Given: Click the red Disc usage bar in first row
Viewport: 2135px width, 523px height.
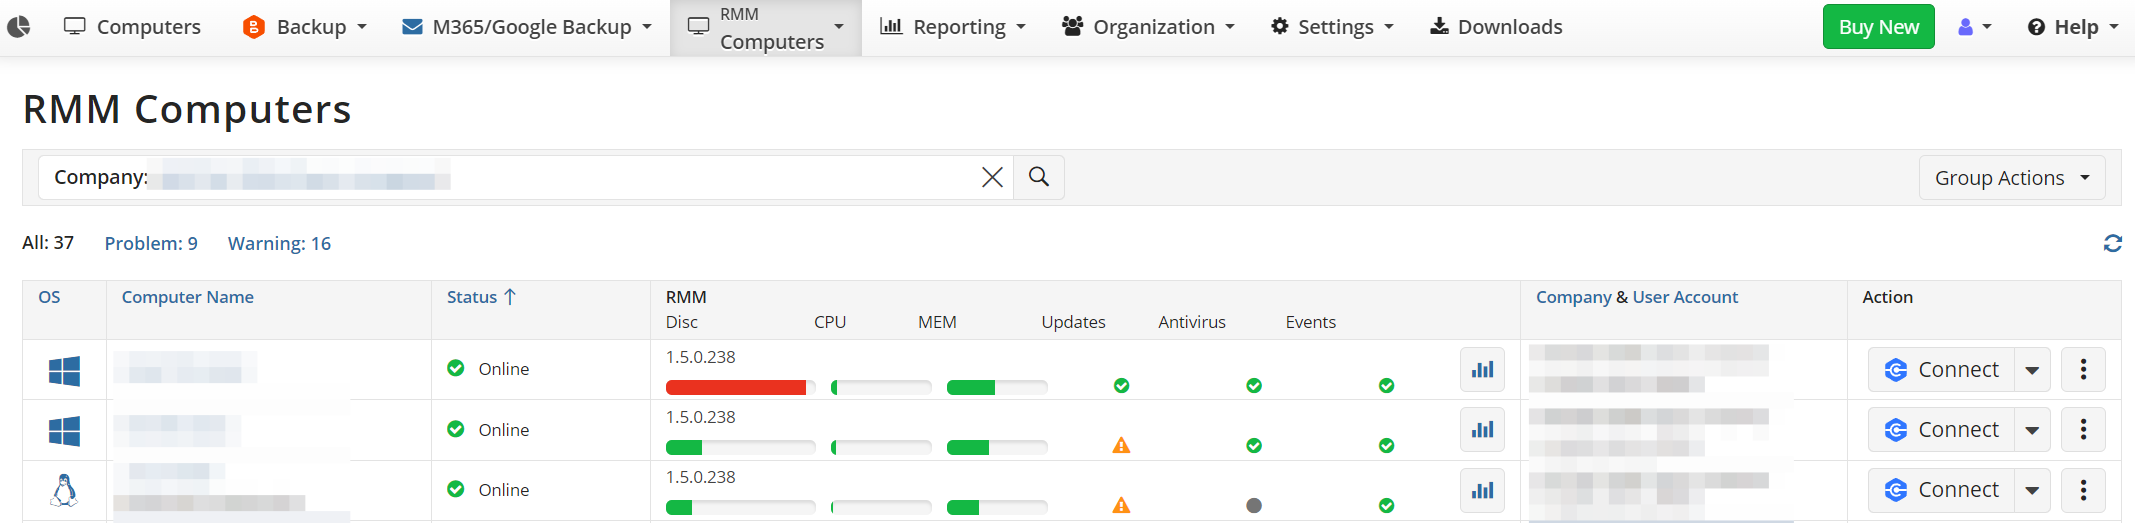Looking at the screenshot, I should [736, 387].
